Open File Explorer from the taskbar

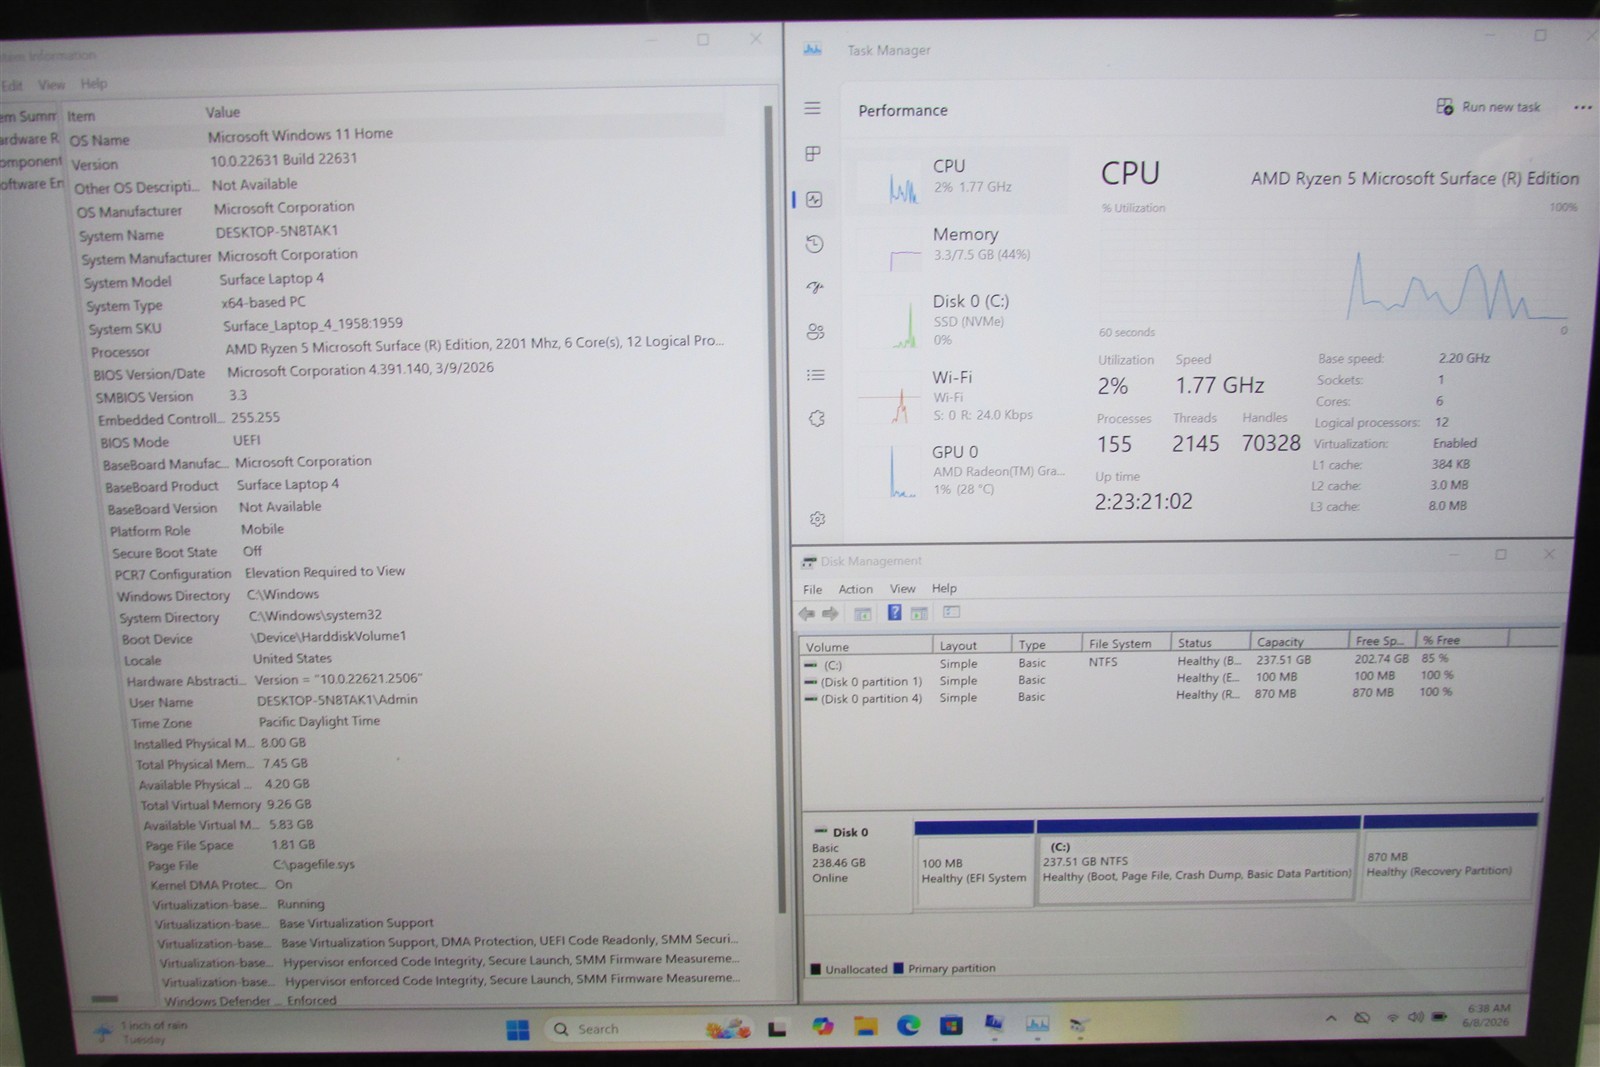pyautogui.click(x=866, y=1026)
